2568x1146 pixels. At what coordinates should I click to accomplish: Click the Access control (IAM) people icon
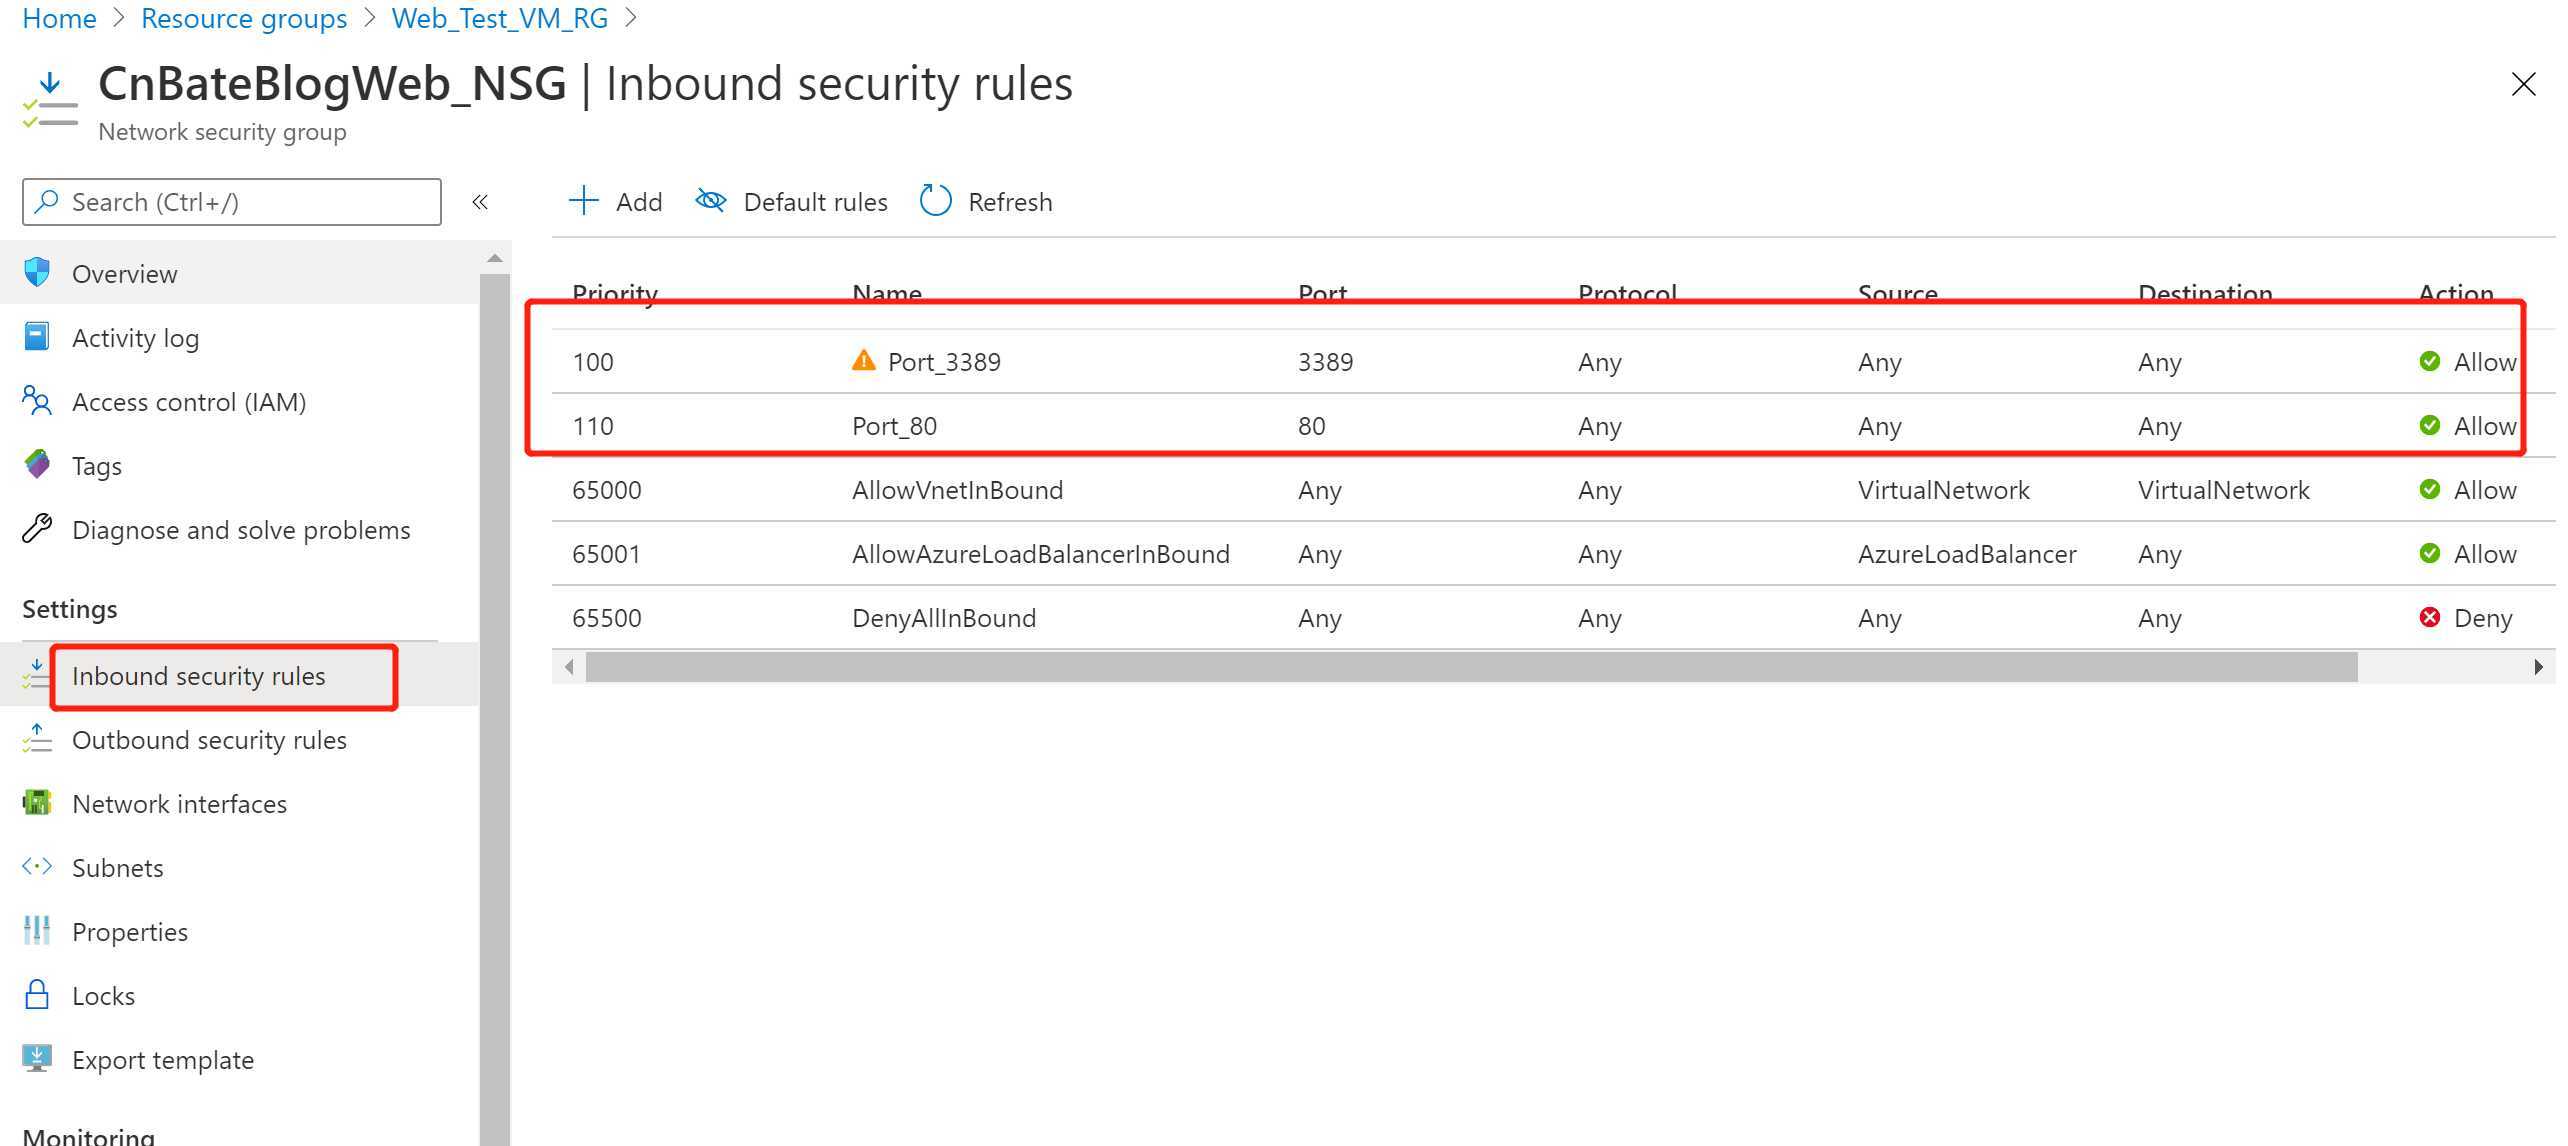point(37,400)
